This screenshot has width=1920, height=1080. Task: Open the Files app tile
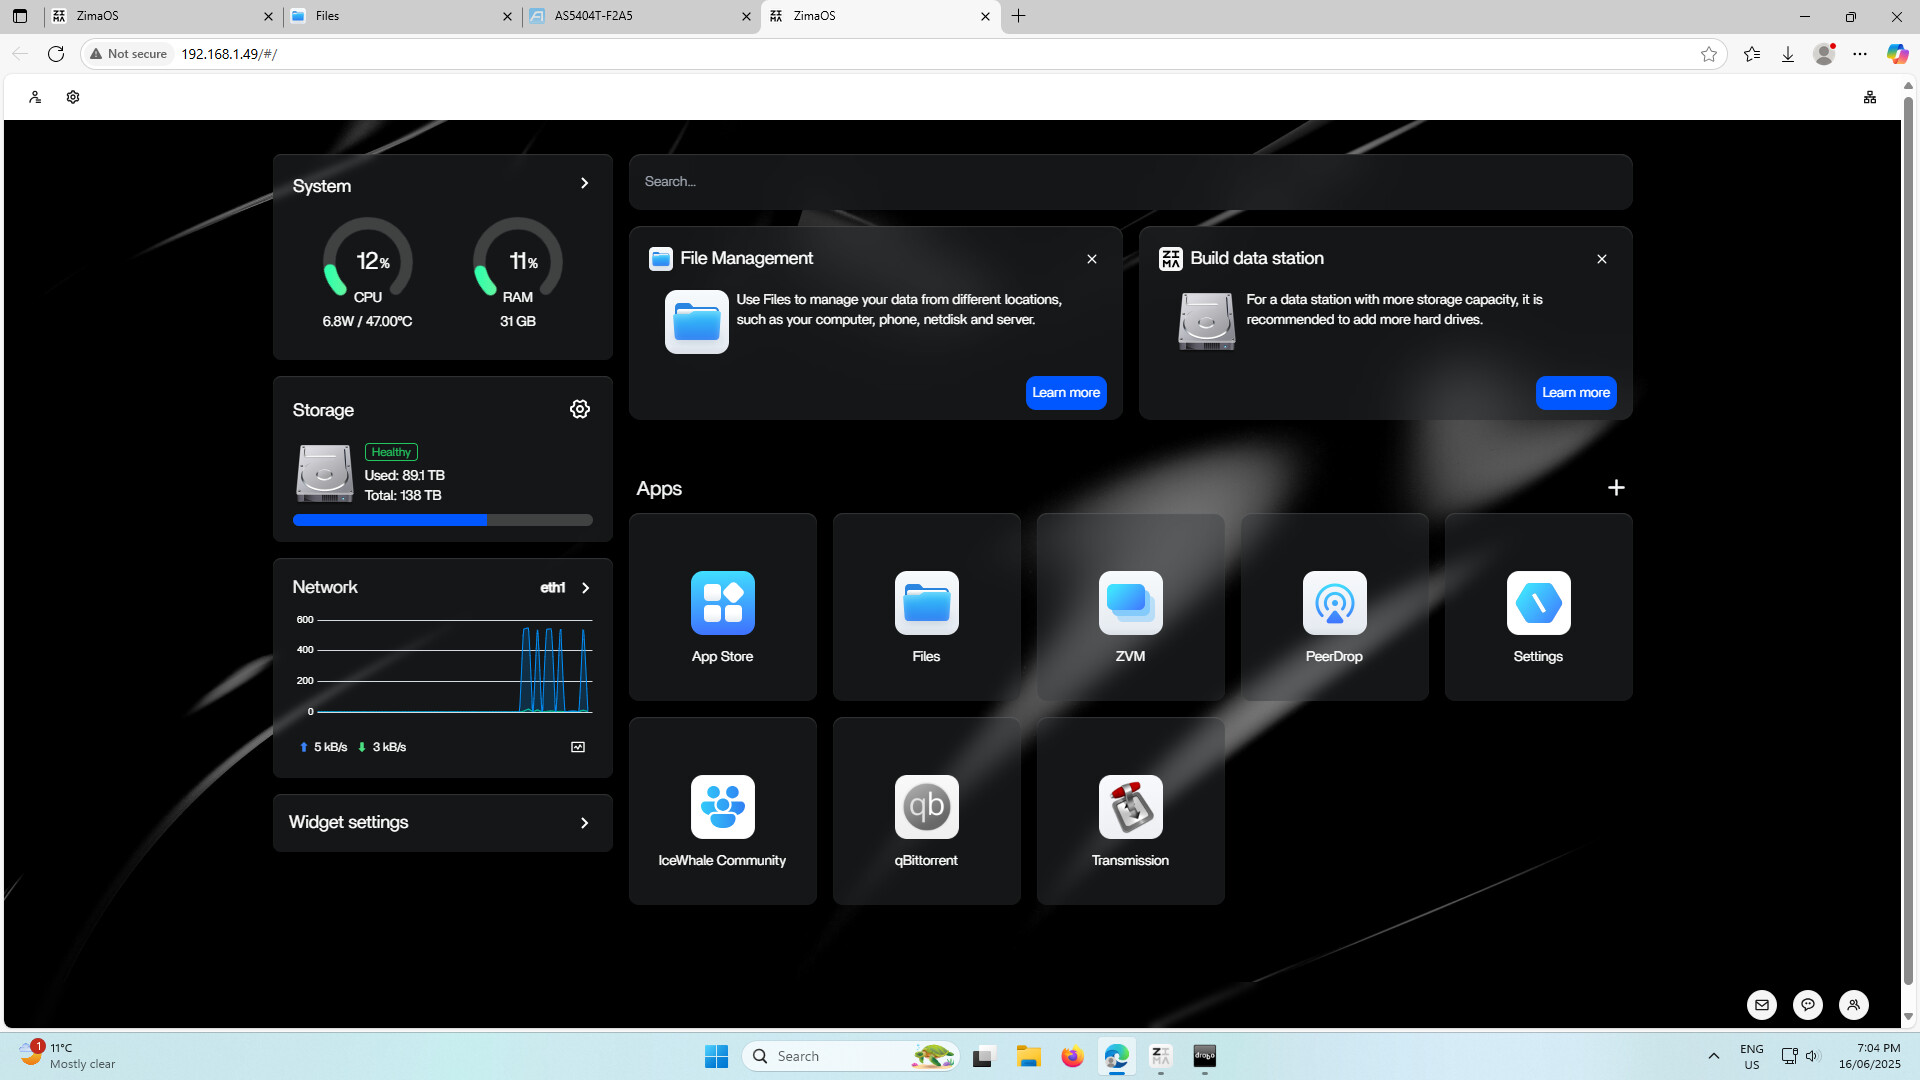click(926, 607)
